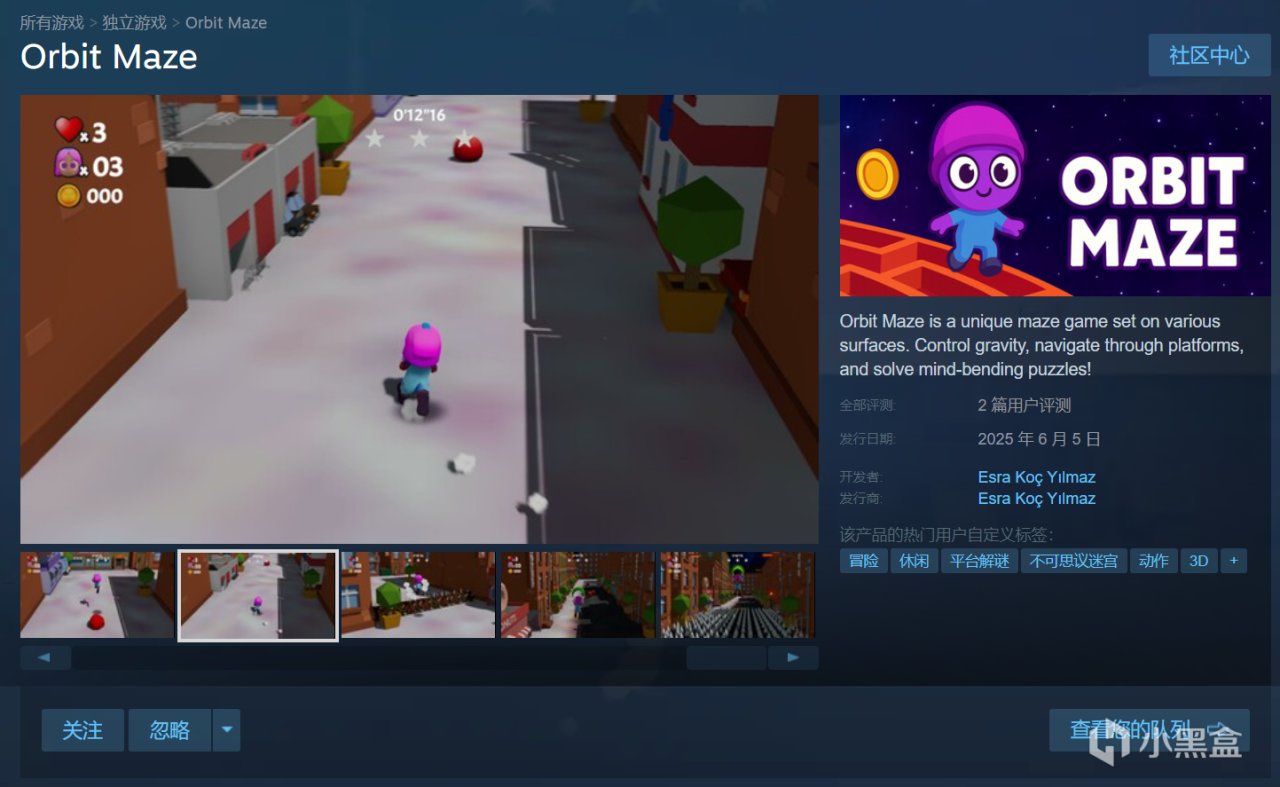Image resolution: width=1280 pixels, height=787 pixels.
Task: Add a tag with the plus button
Action: [1233, 561]
